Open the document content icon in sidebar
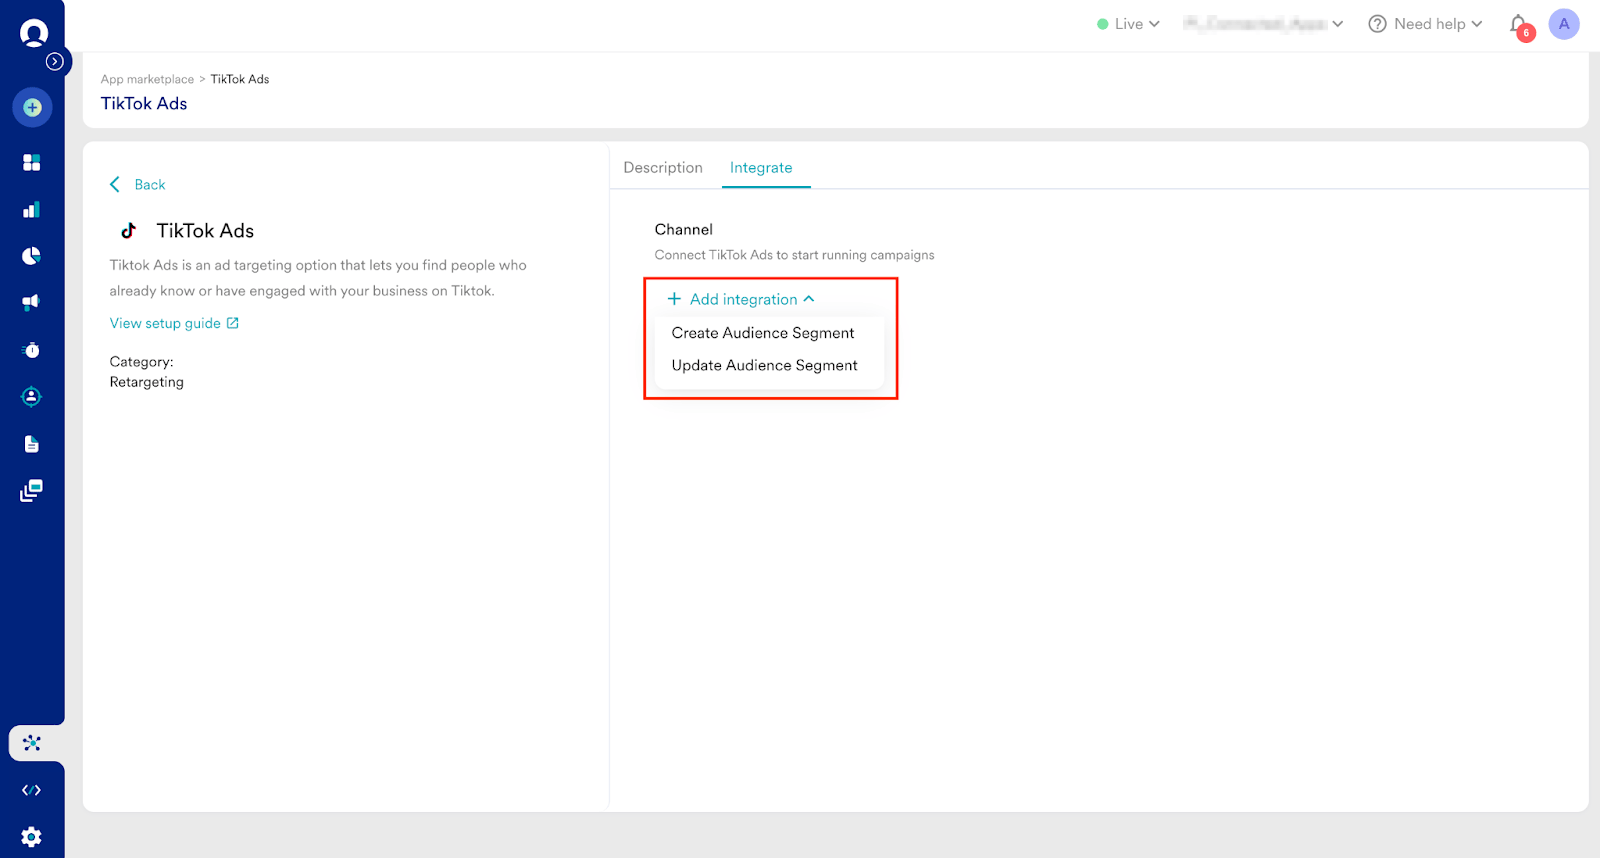 (32, 444)
